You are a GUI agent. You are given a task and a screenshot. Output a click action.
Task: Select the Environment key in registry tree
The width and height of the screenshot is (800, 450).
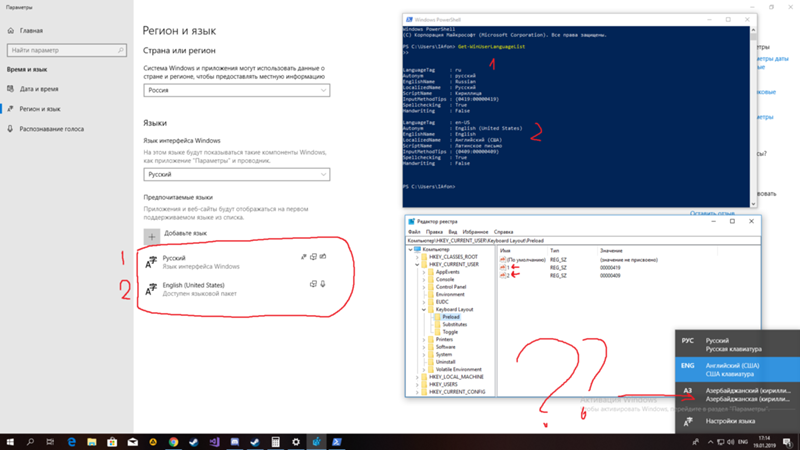point(450,294)
